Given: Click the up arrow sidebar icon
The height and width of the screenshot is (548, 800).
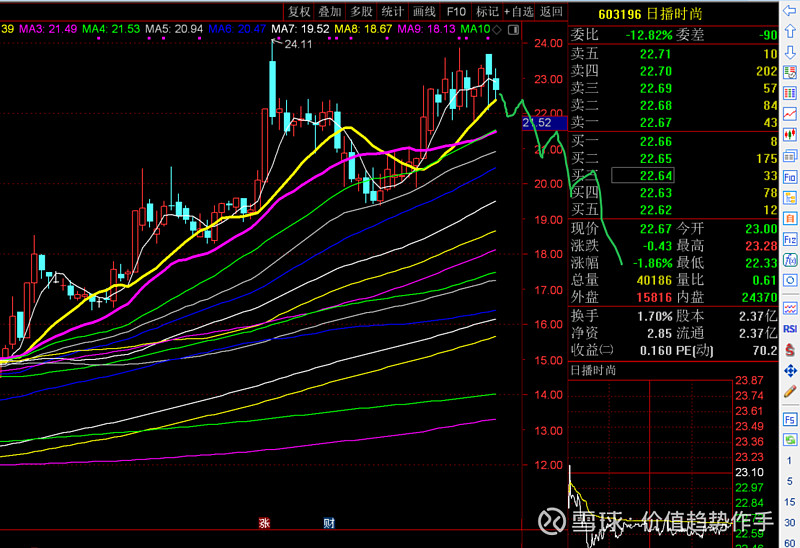Looking at the screenshot, I should point(790,30).
